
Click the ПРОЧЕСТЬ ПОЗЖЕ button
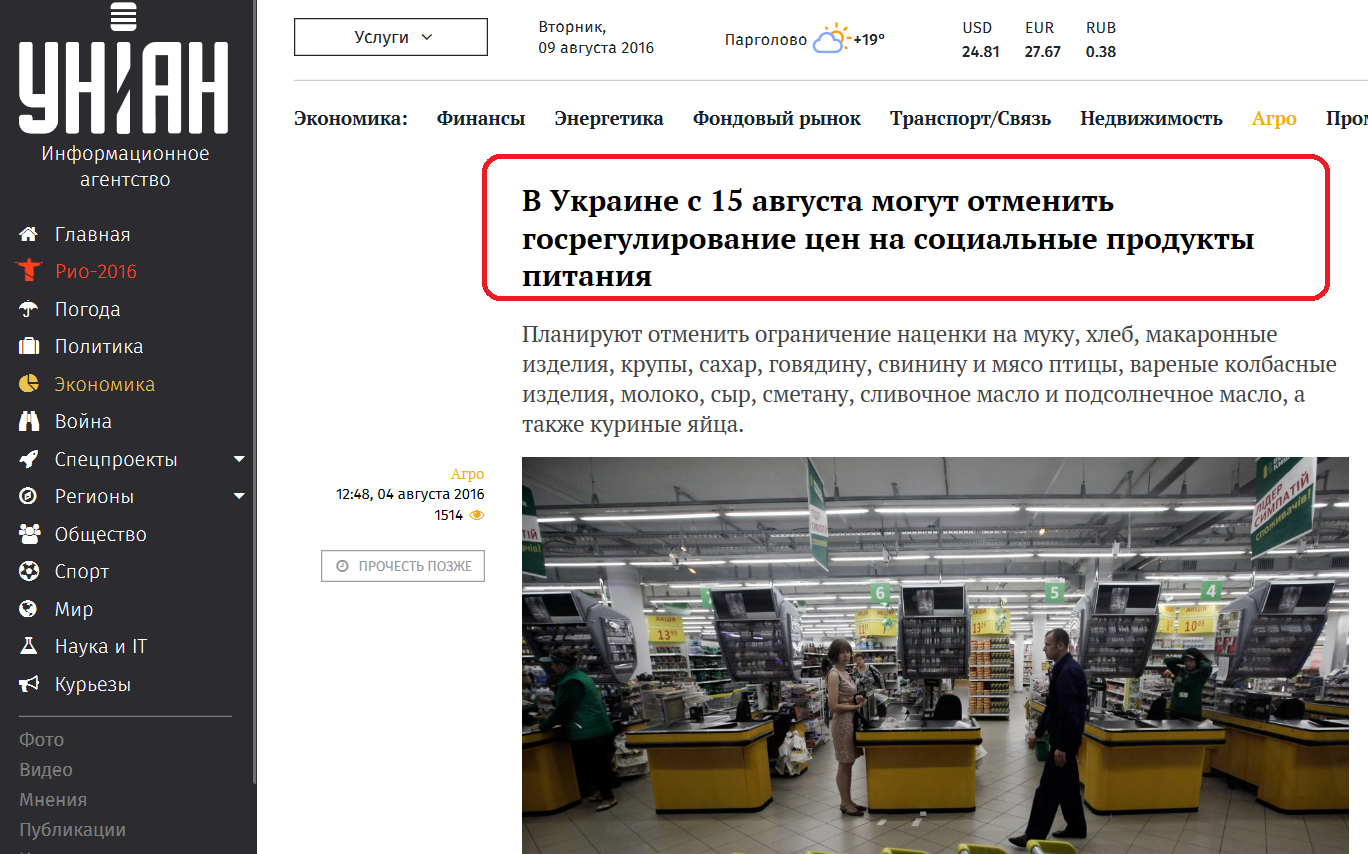tap(403, 566)
